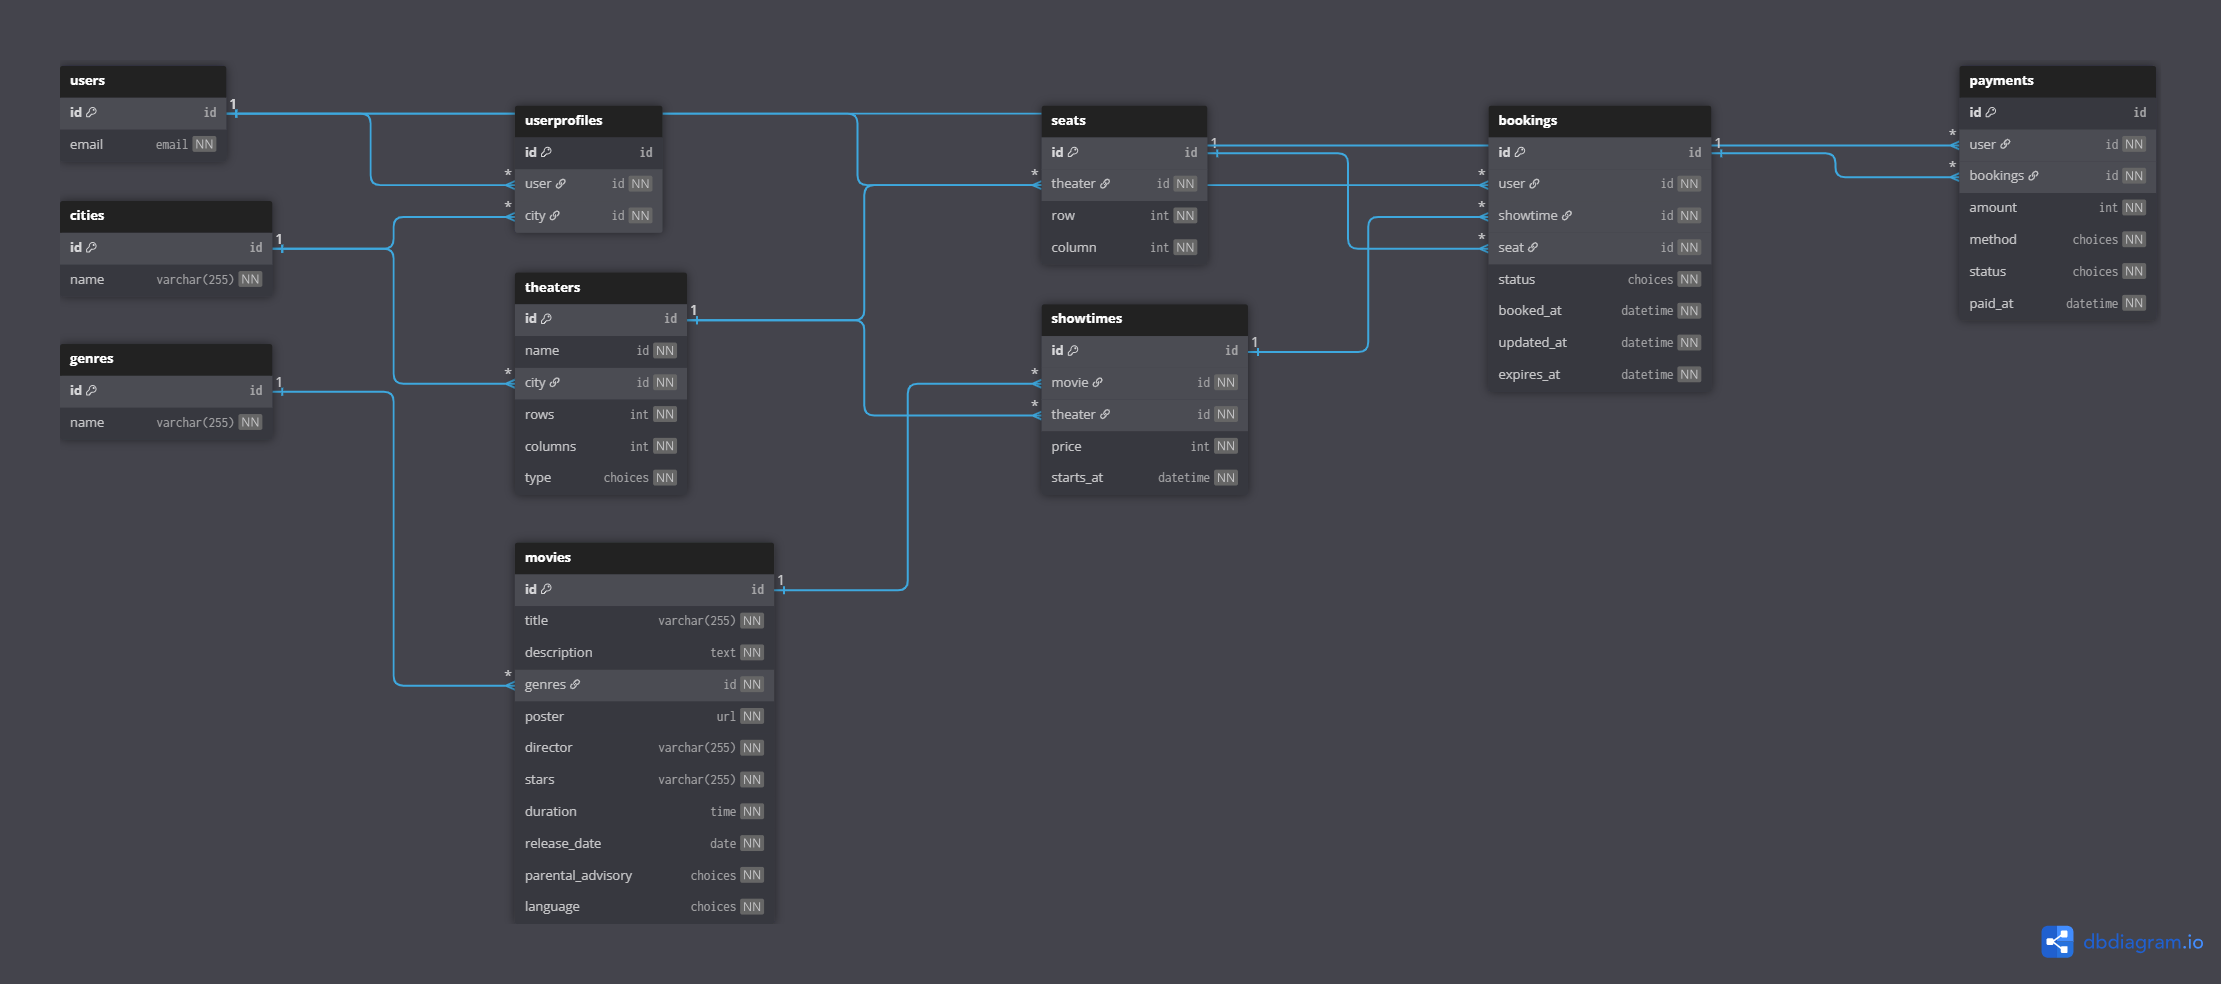The image size is (2221, 984).
Task: Click link icon beside payments user field
Action: pyautogui.click(x=2005, y=145)
